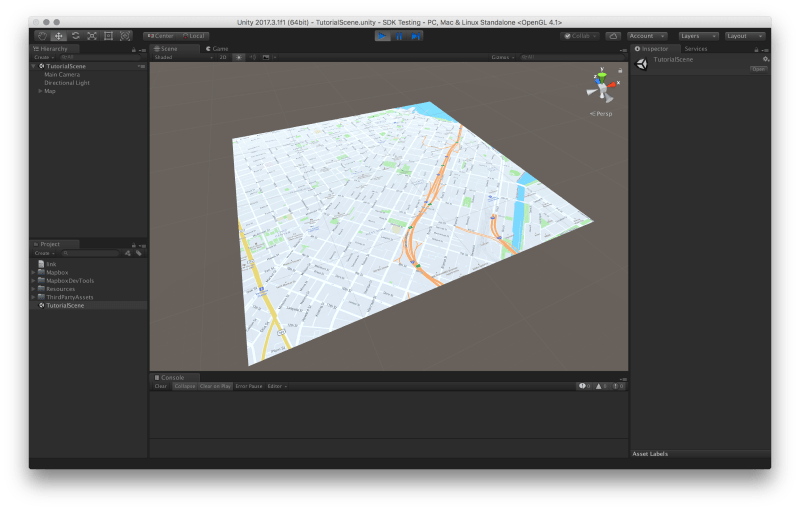Click the Open button in Inspector
The height and width of the screenshot is (511, 800).
pos(758,69)
